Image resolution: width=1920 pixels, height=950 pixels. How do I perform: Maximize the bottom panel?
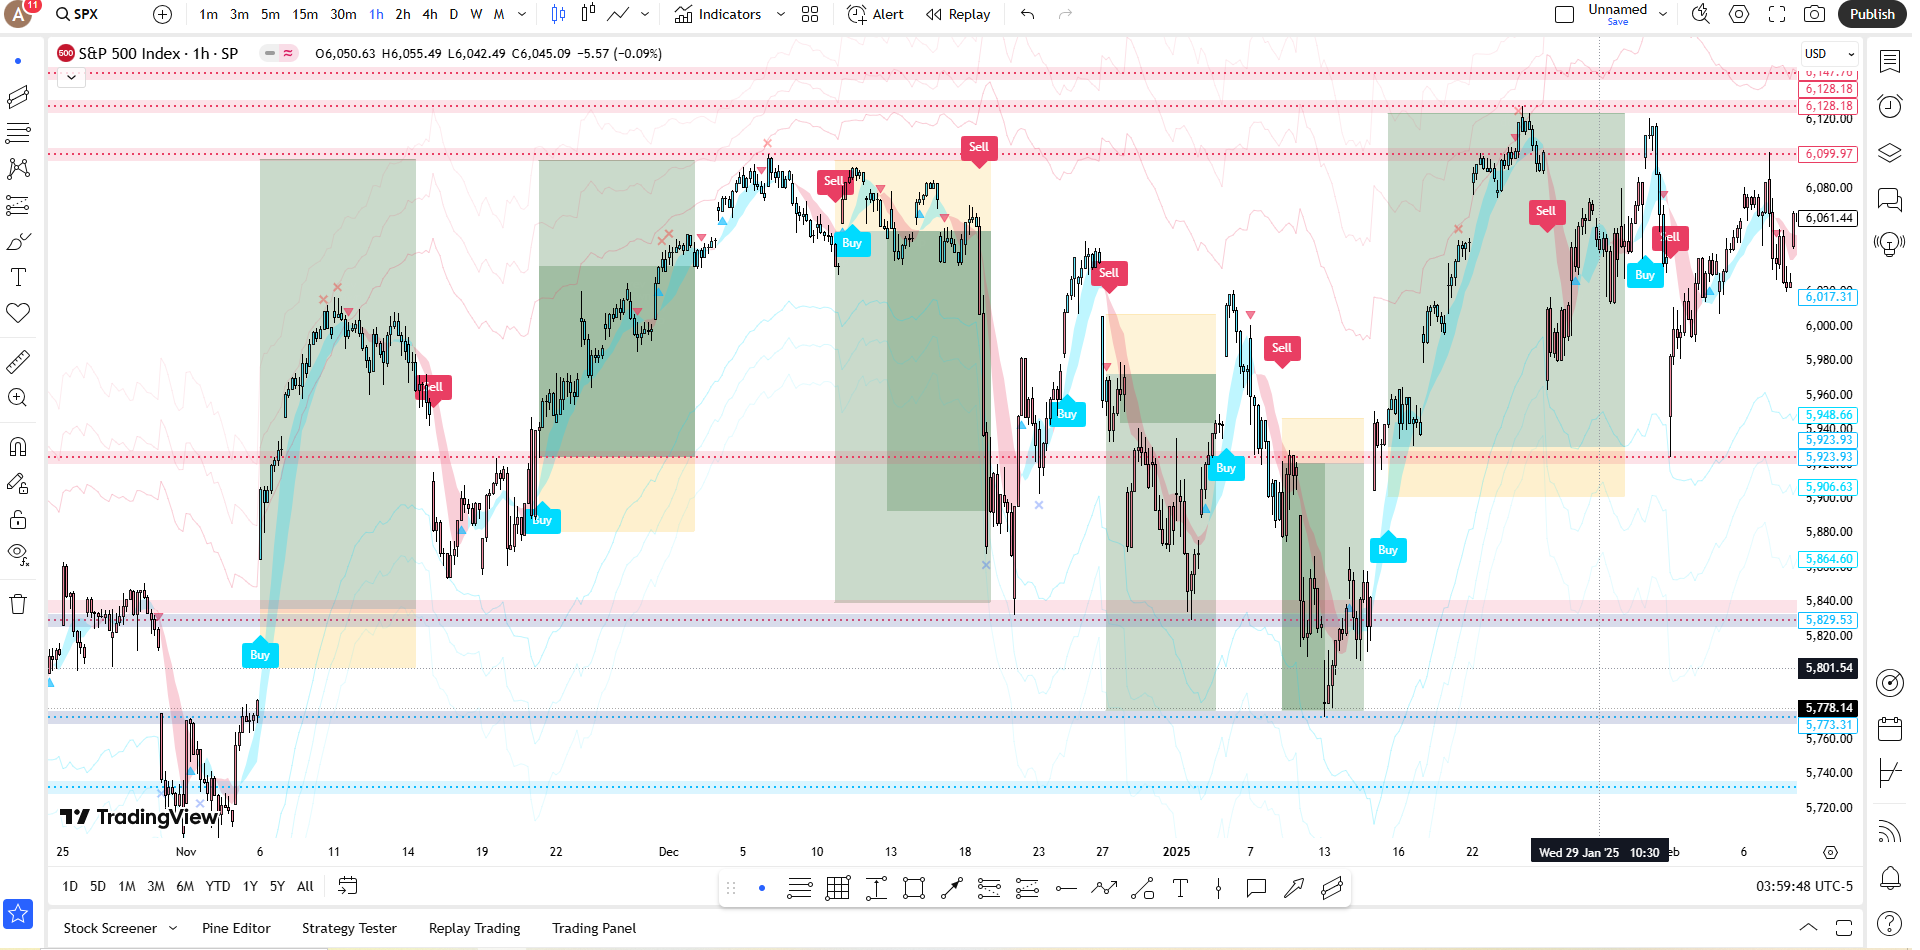(1843, 928)
